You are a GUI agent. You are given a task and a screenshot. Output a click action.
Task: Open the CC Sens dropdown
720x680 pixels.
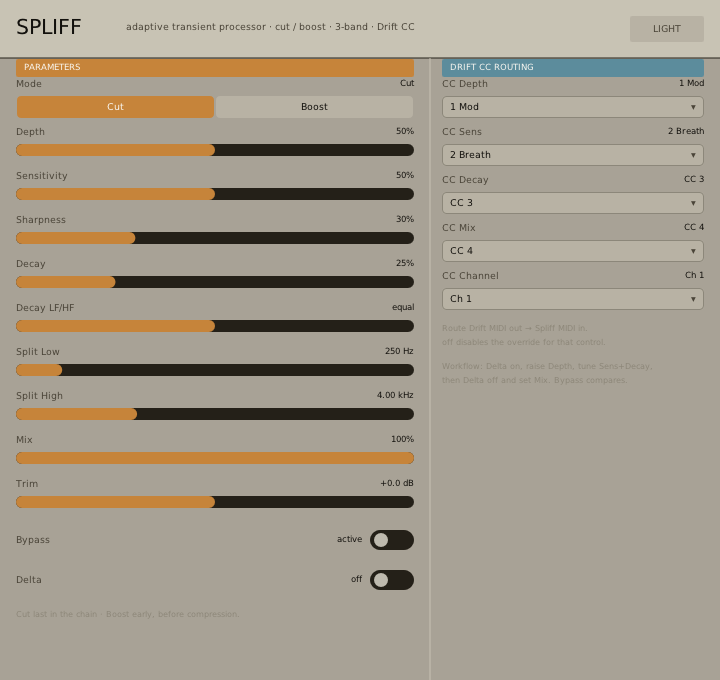pos(573,155)
